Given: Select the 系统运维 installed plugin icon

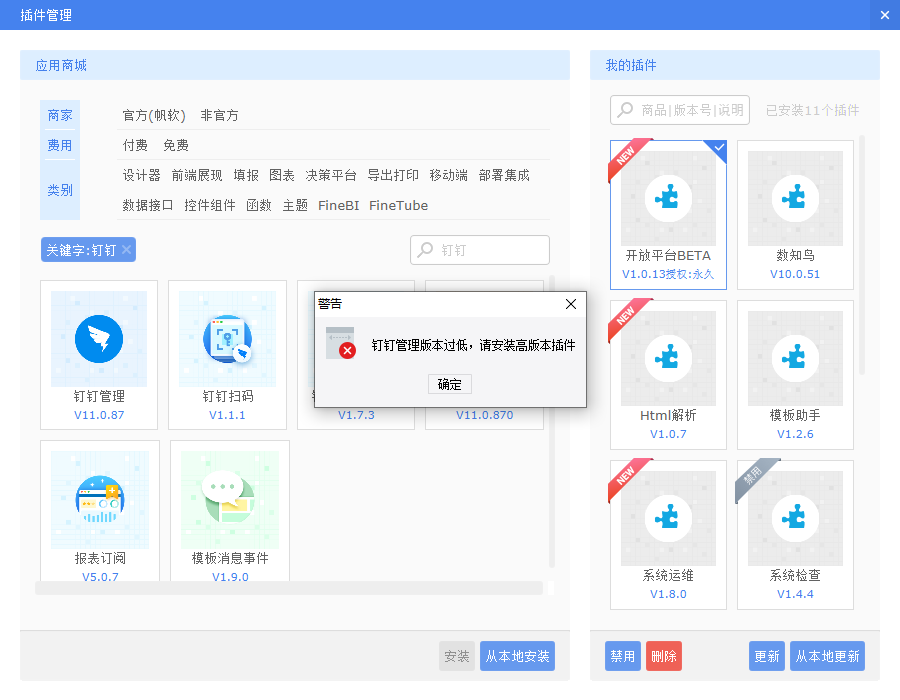Looking at the screenshot, I should pos(668,519).
